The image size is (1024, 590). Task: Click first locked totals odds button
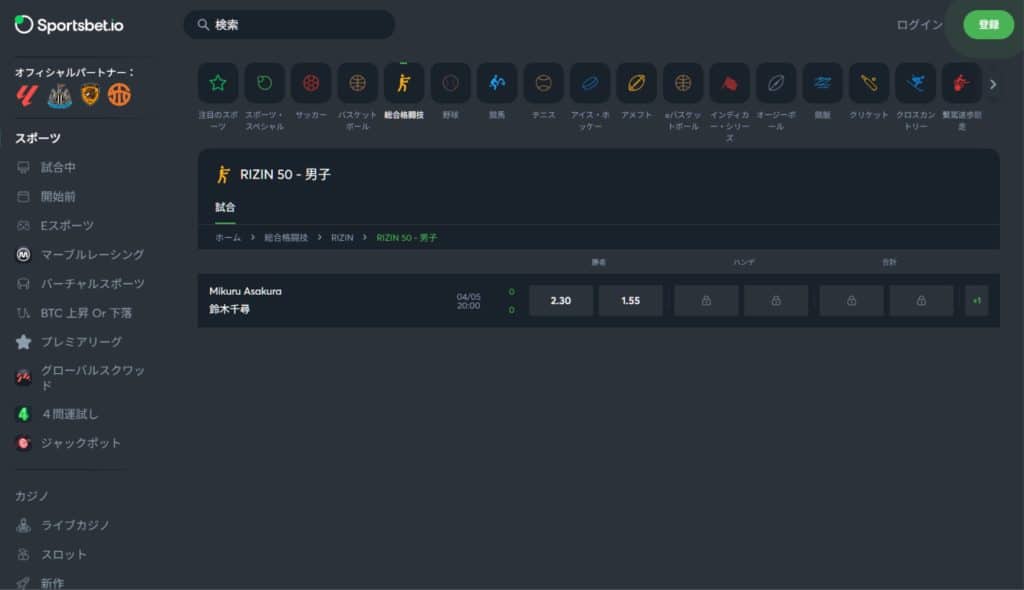852,301
